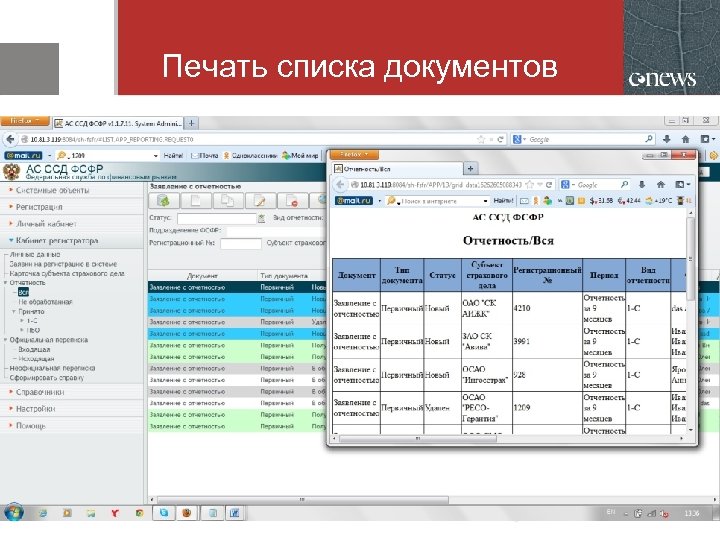
Task: Switch to Skype in the taskbar
Action: coord(163,513)
